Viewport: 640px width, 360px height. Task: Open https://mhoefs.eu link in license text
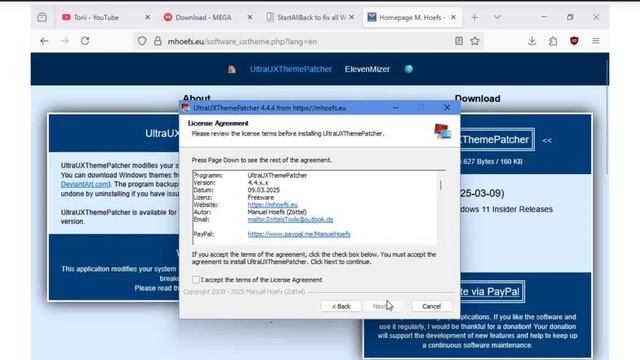[x=273, y=205]
